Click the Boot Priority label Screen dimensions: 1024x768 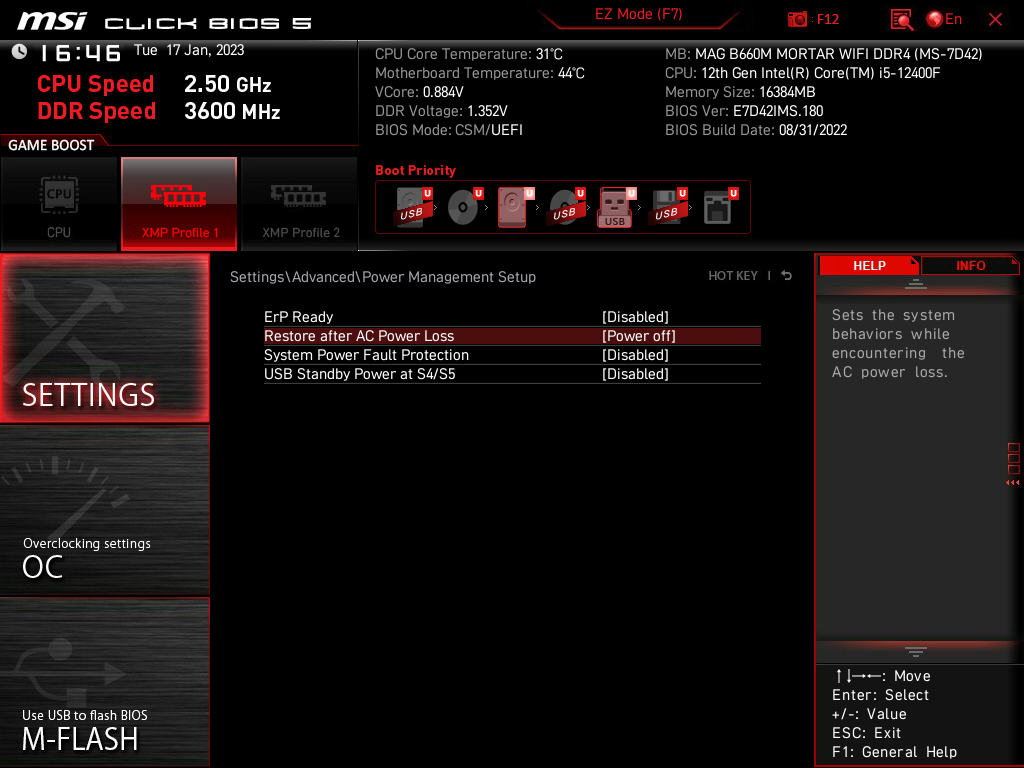pos(415,170)
